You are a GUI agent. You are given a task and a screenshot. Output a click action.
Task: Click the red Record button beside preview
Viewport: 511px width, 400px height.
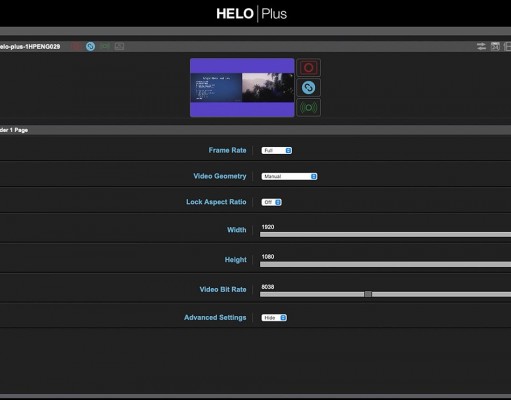pyautogui.click(x=309, y=68)
